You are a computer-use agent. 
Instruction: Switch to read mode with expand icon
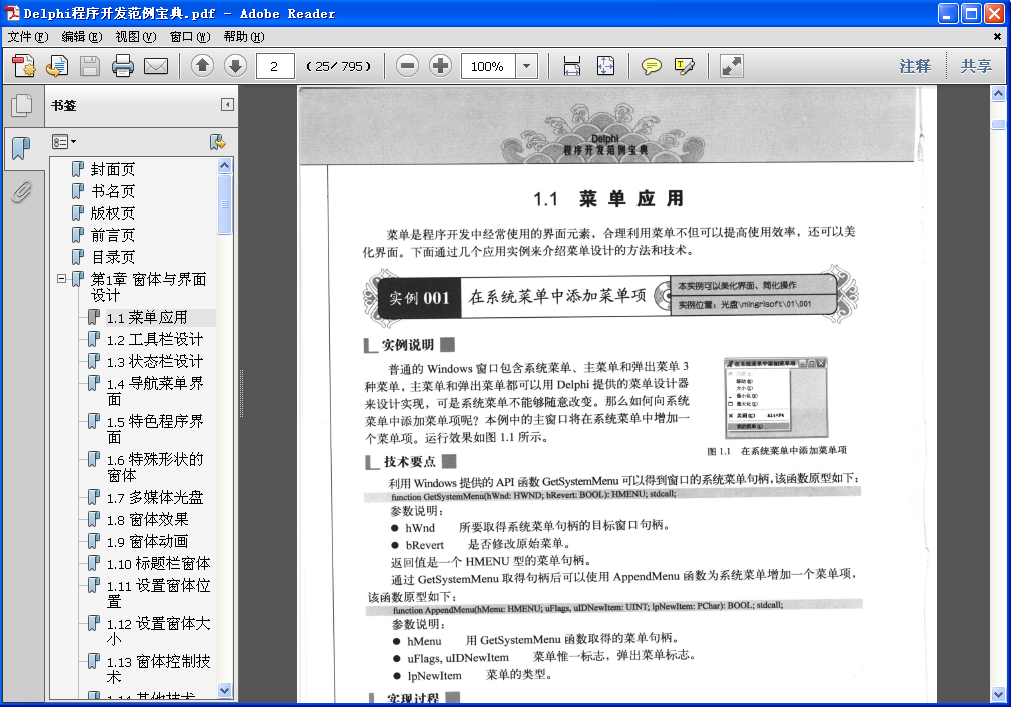(732, 66)
